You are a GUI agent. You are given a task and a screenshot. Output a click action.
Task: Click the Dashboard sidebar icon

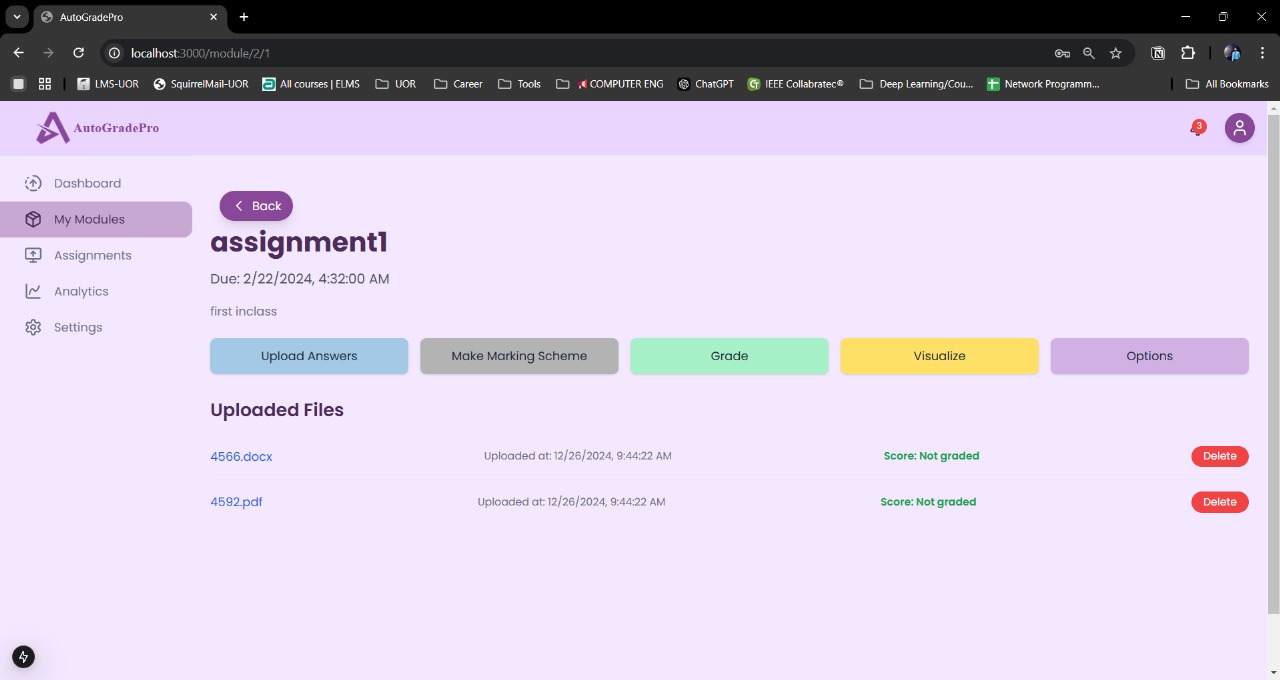33,183
